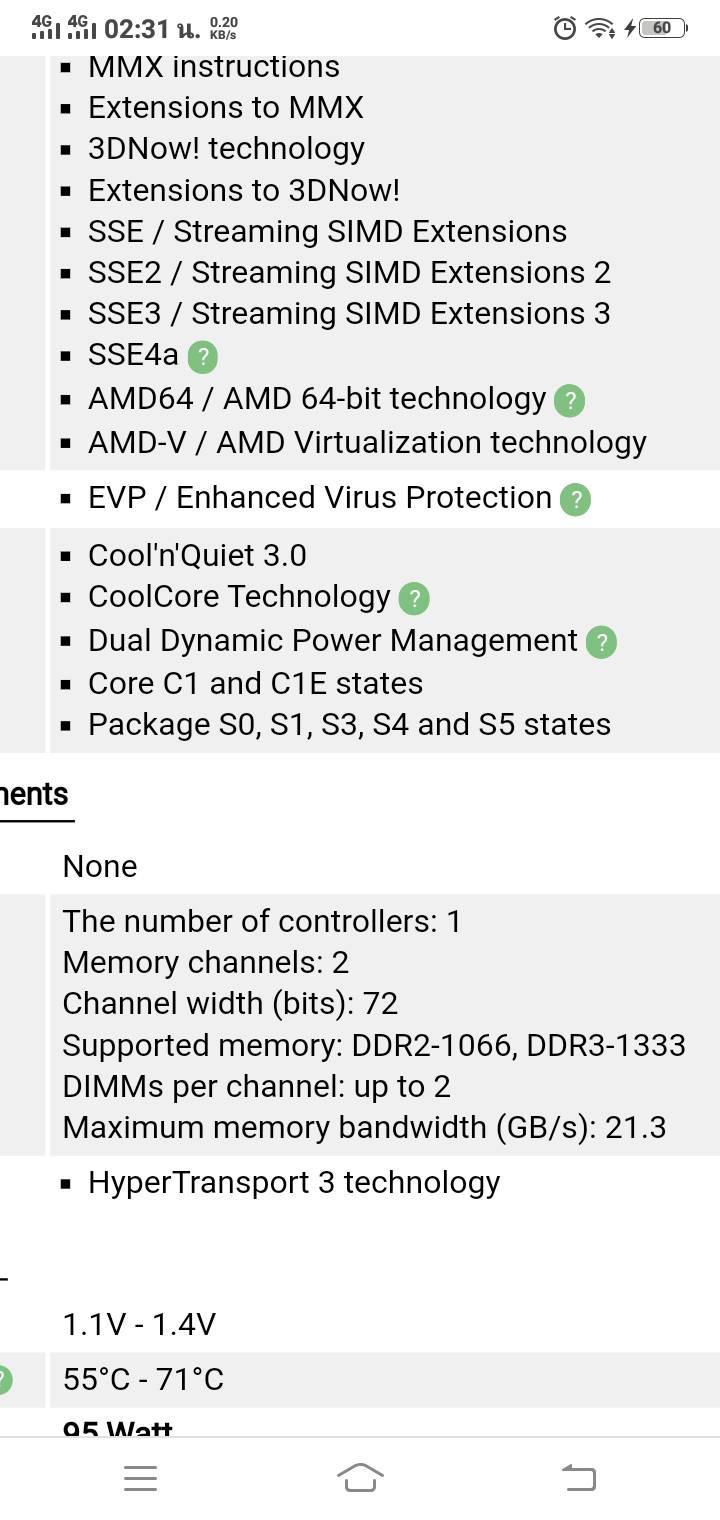This screenshot has height=1520, width=720.
Task: Click the 1.1V - 1.4V voltage value
Action: (x=139, y=1324)
